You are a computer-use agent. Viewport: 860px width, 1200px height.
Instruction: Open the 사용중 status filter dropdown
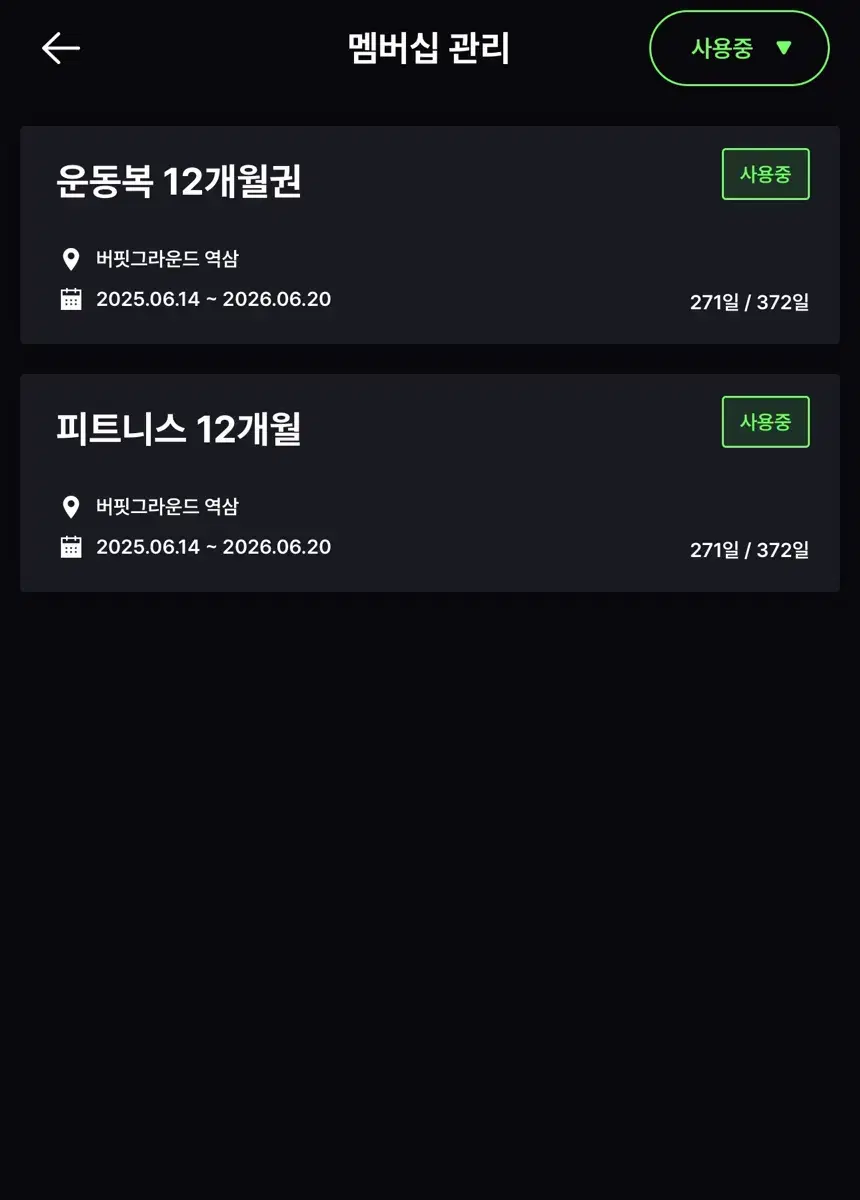click(x=738, y=48)
